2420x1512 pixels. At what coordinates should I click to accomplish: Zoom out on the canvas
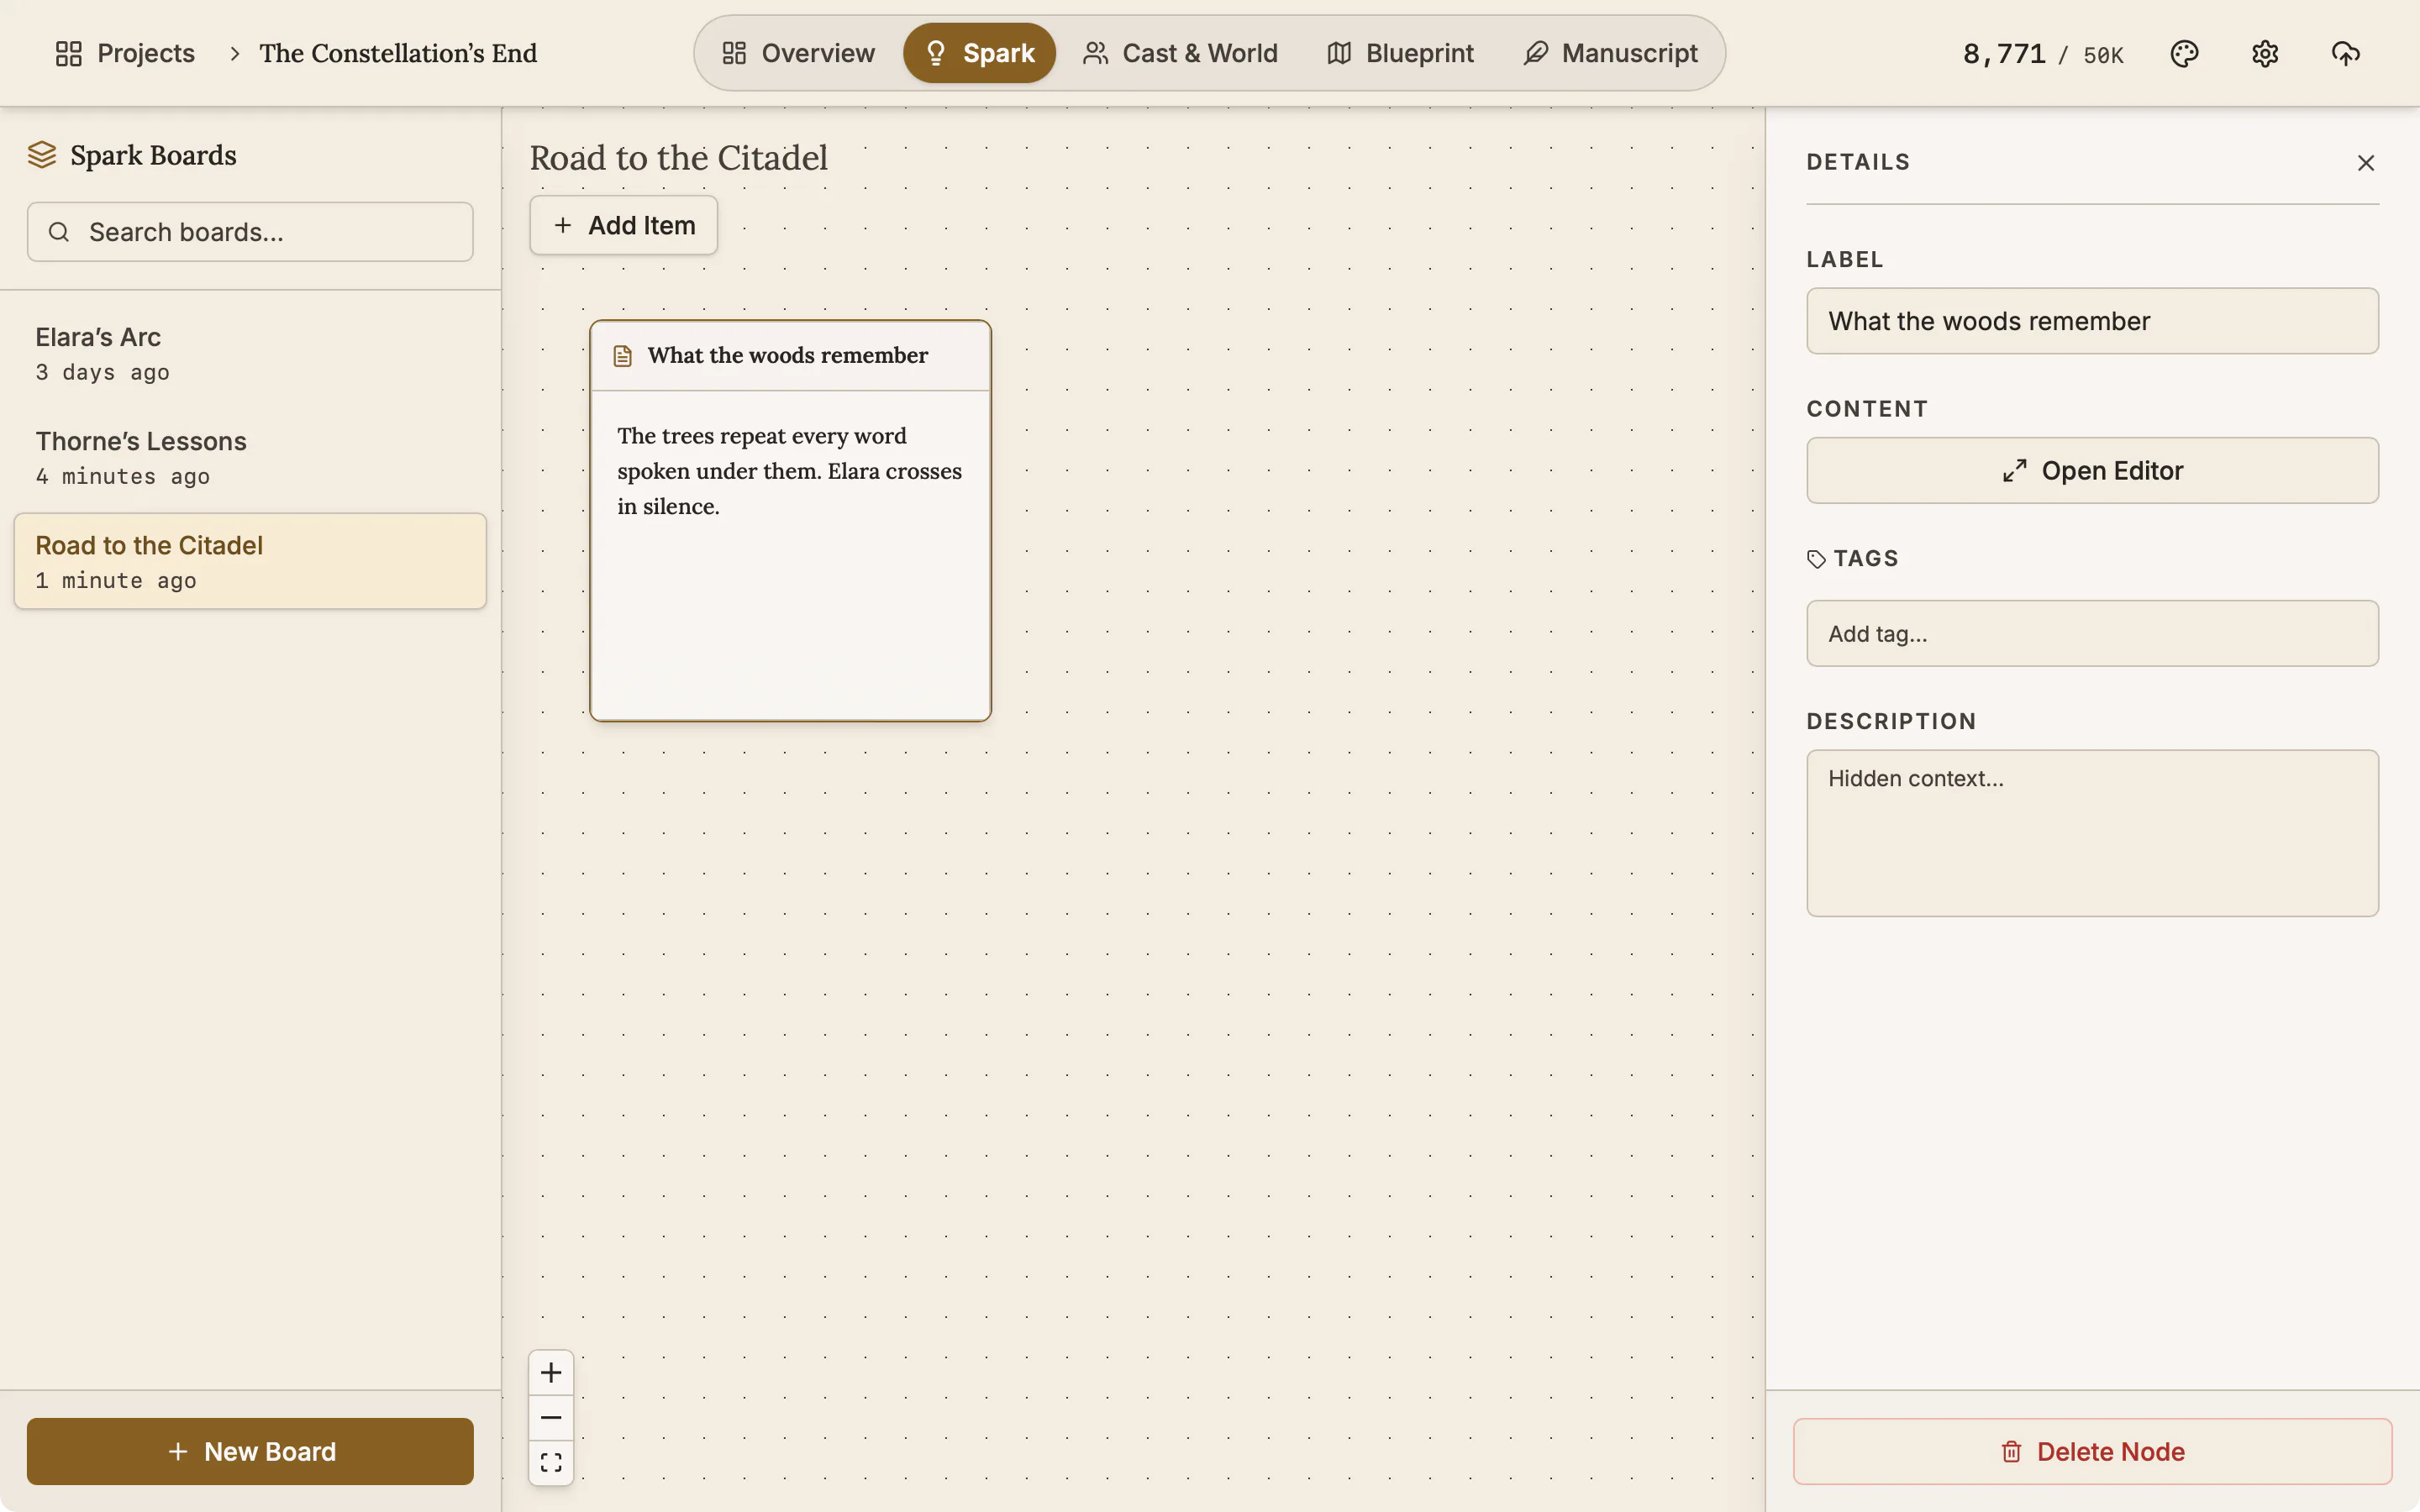[551, 1418]
